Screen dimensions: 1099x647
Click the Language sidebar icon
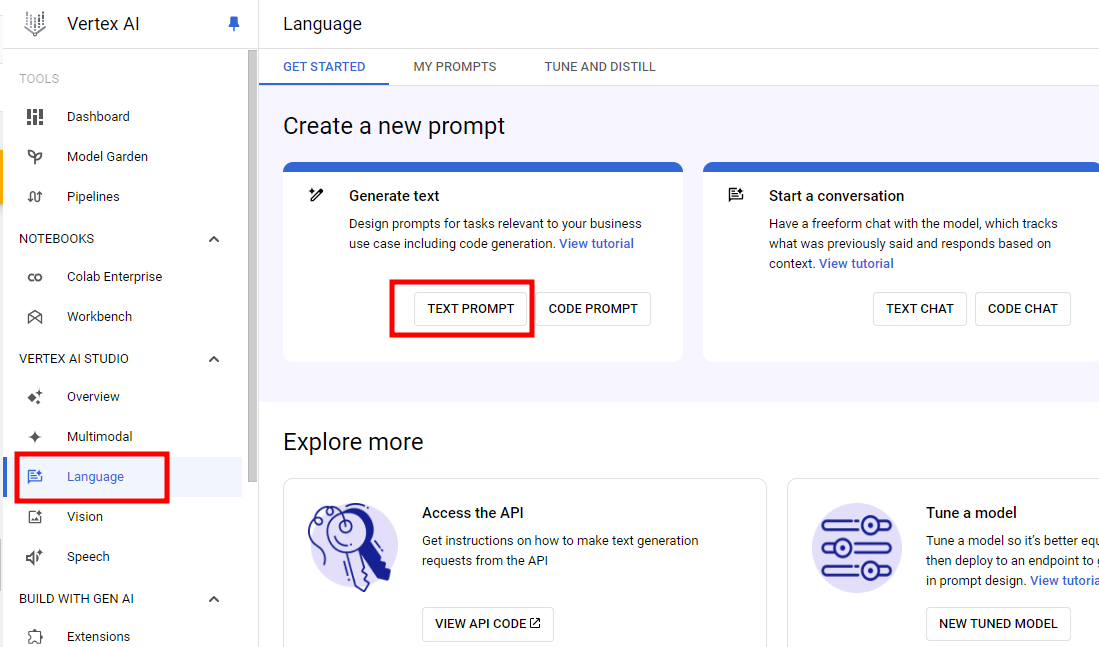point(35,477)
